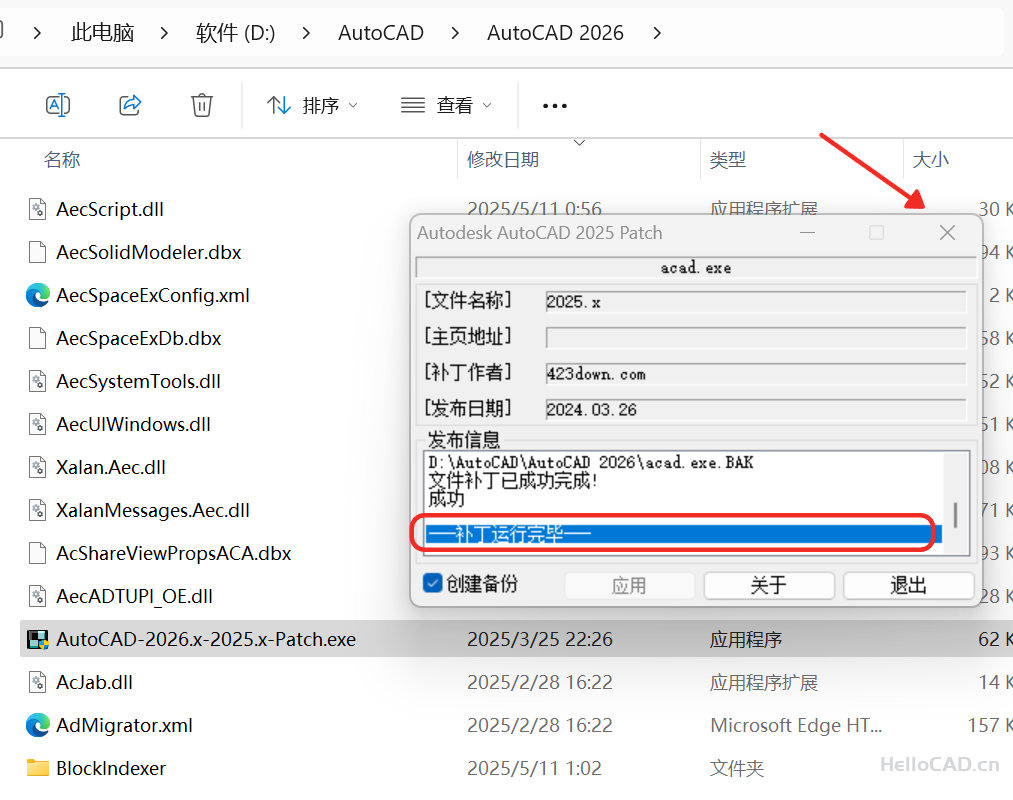The image size is (1013, 800).
Task: Click the AcShareViewPropsACA.dbx file name
Action: [174, 553]
